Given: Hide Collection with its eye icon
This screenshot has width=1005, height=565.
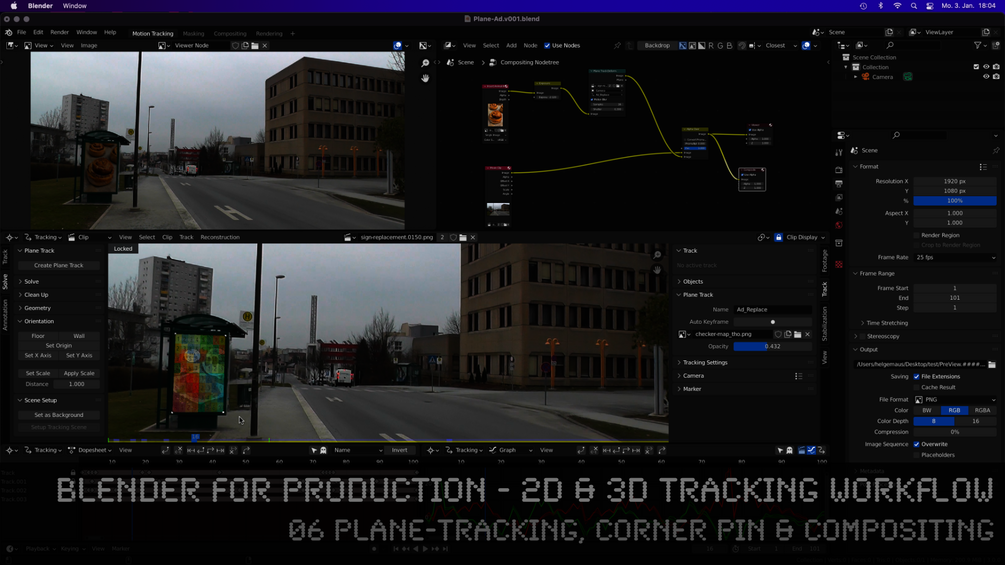Looking at the screenshot, I should 986,67.
